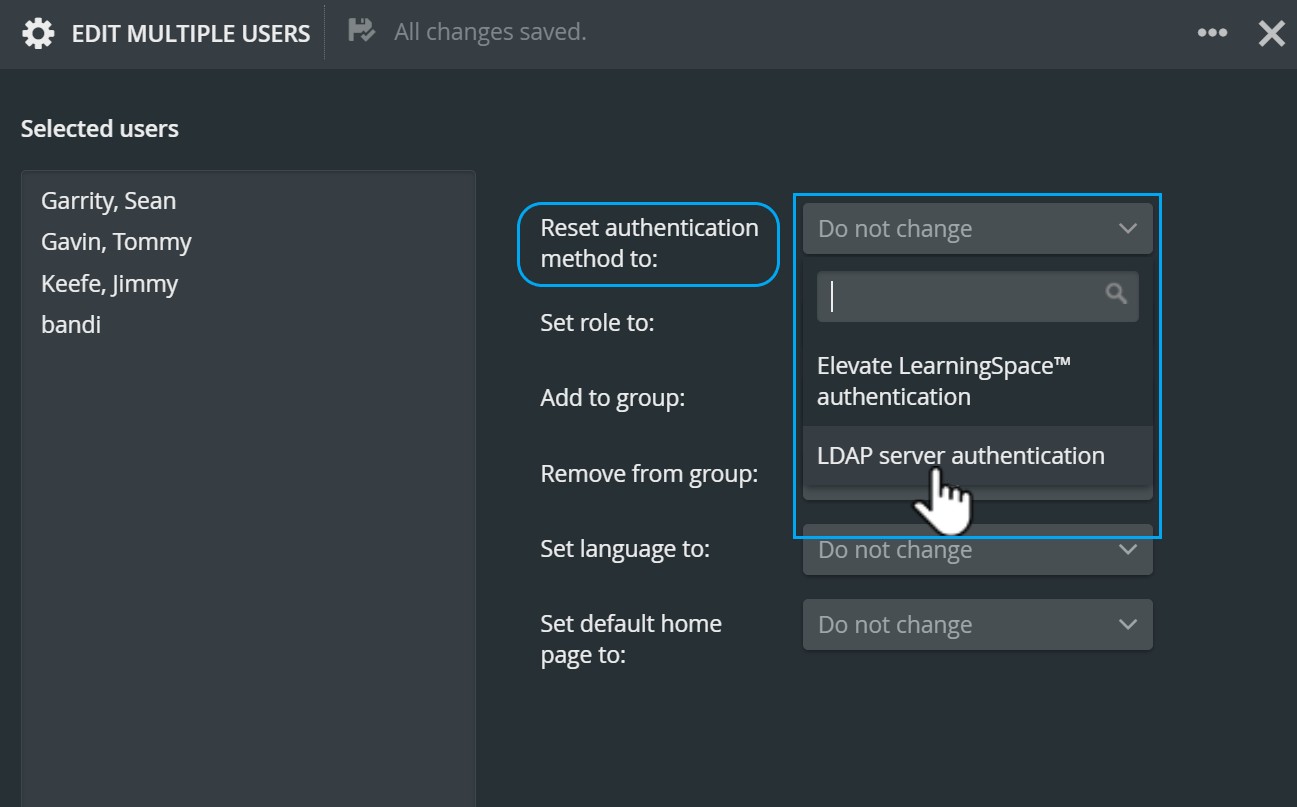Open the three-dots more options menu
The height and width of the screenshot is (807, 1297).
[x=1212, y=33]
